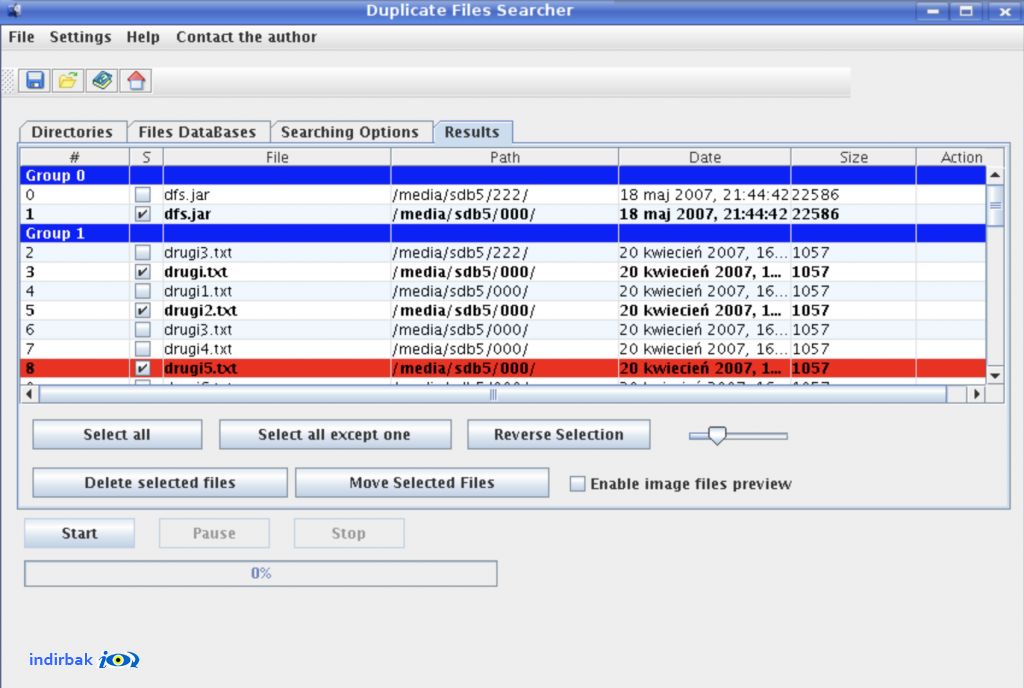This screenshot has height=688, width=1024.
Task: Select the Results tab
Action: [x=472, y=132]
